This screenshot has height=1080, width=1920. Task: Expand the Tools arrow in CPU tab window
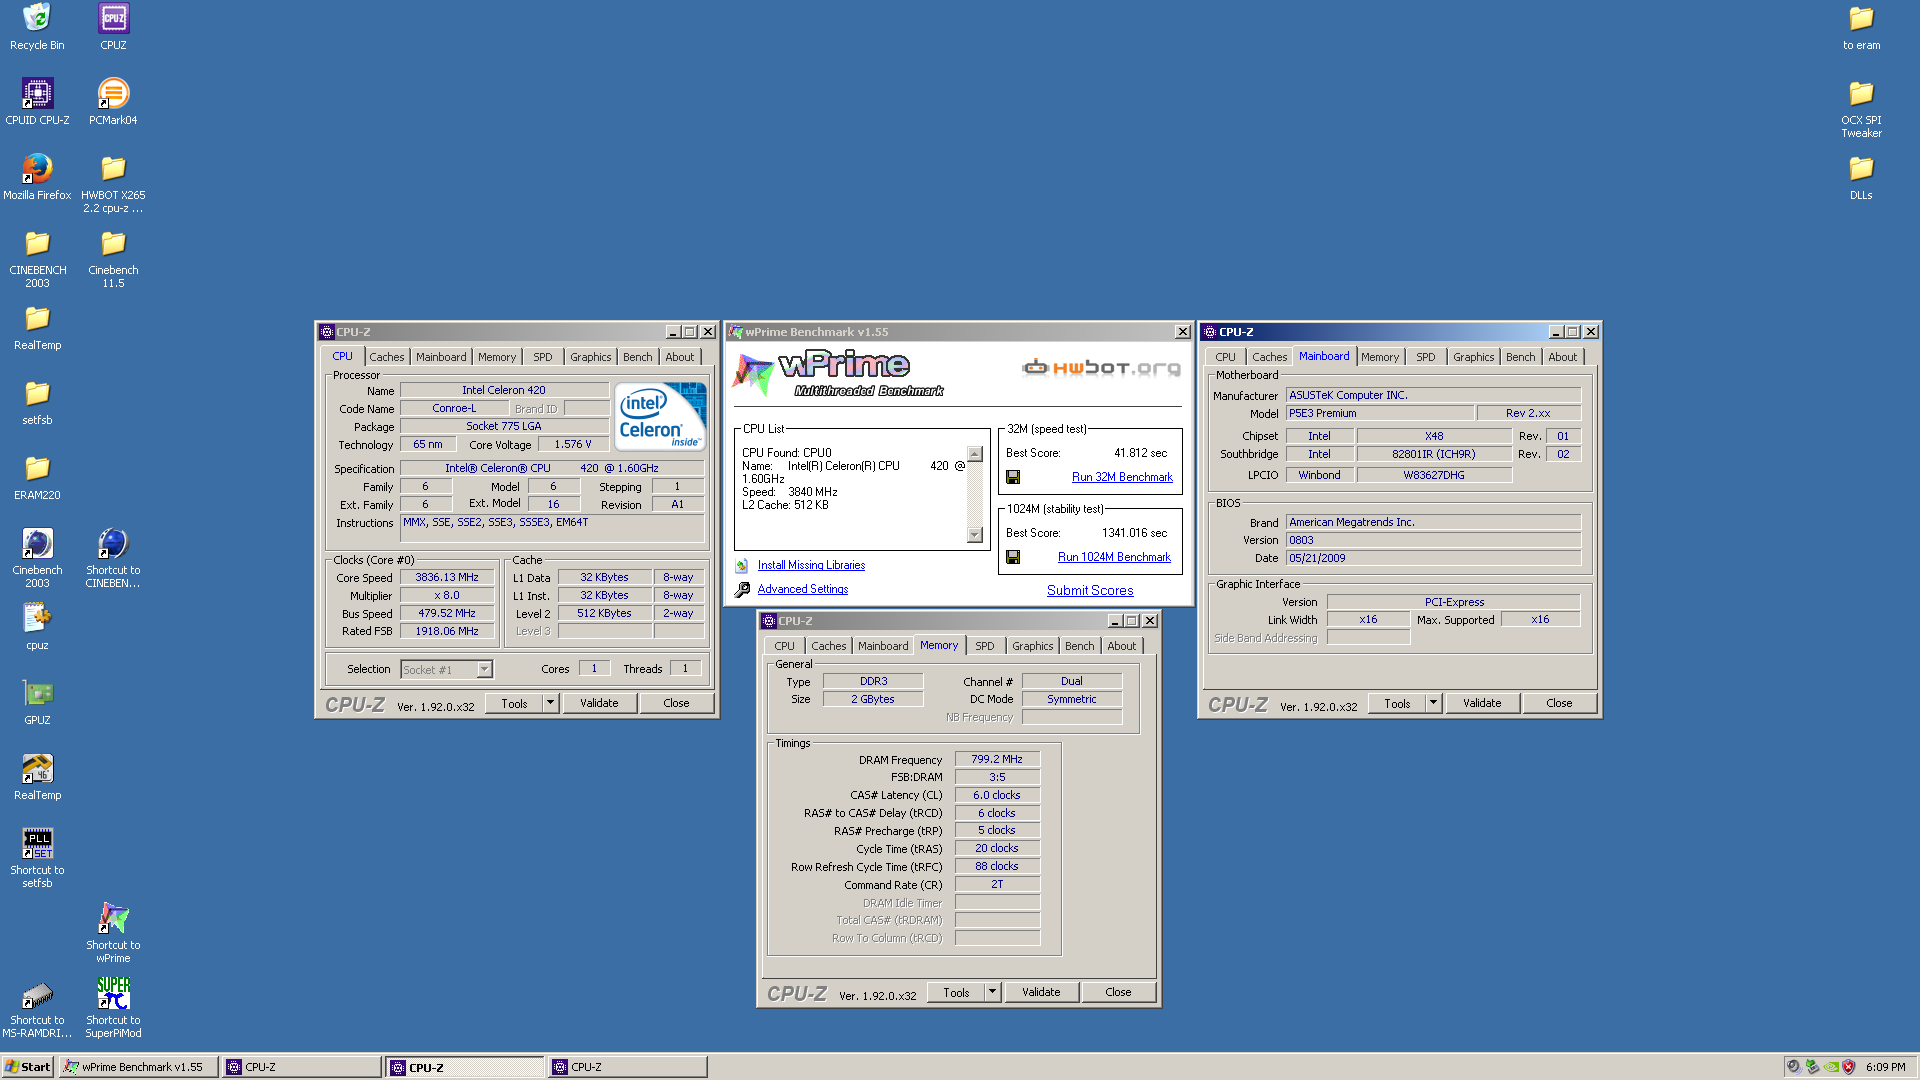[x=550, y=703]
